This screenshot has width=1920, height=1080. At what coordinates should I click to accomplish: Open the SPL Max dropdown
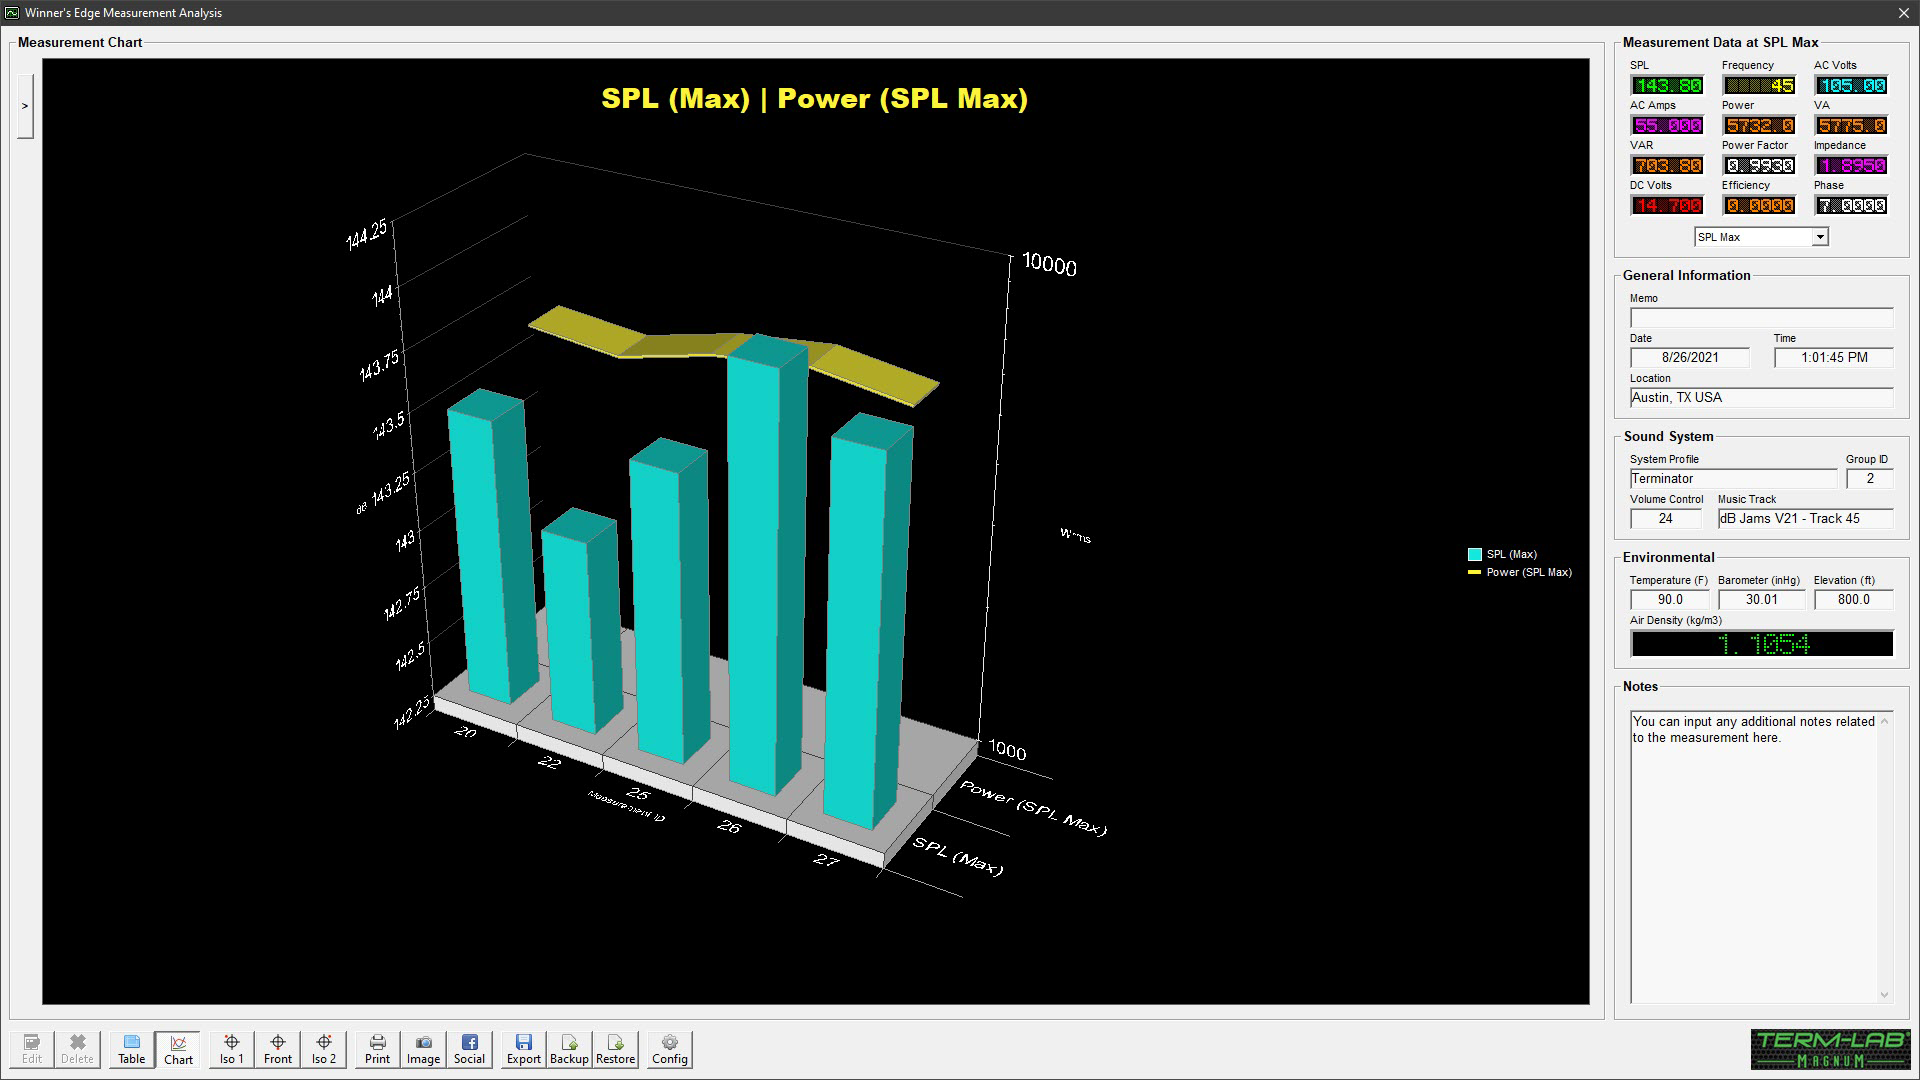1819,237
